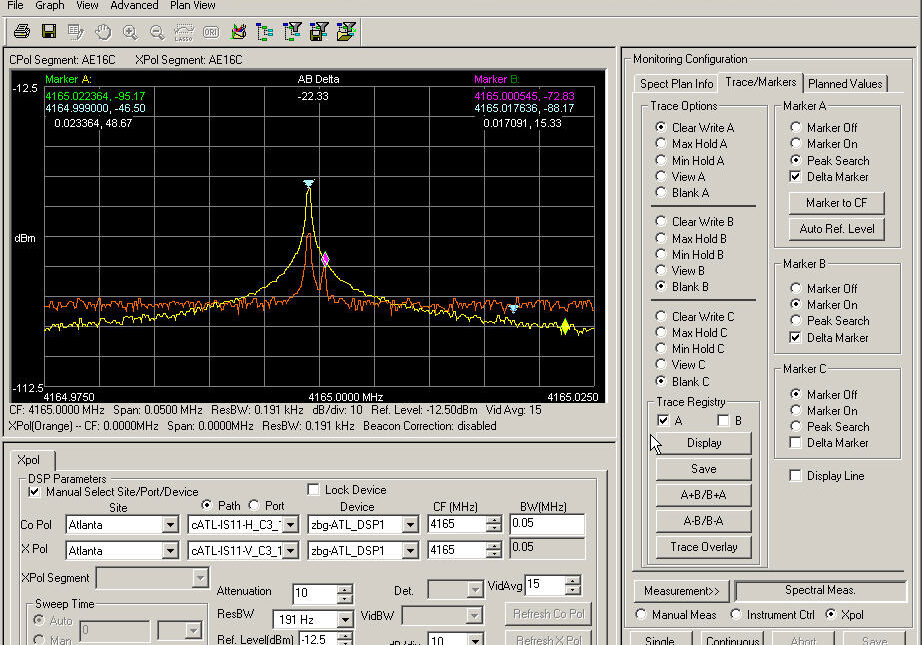Image resolution: width=922 pixels, height=645 pixels.
Task: Select Clear Write B trace option
Action: (661, 221)
